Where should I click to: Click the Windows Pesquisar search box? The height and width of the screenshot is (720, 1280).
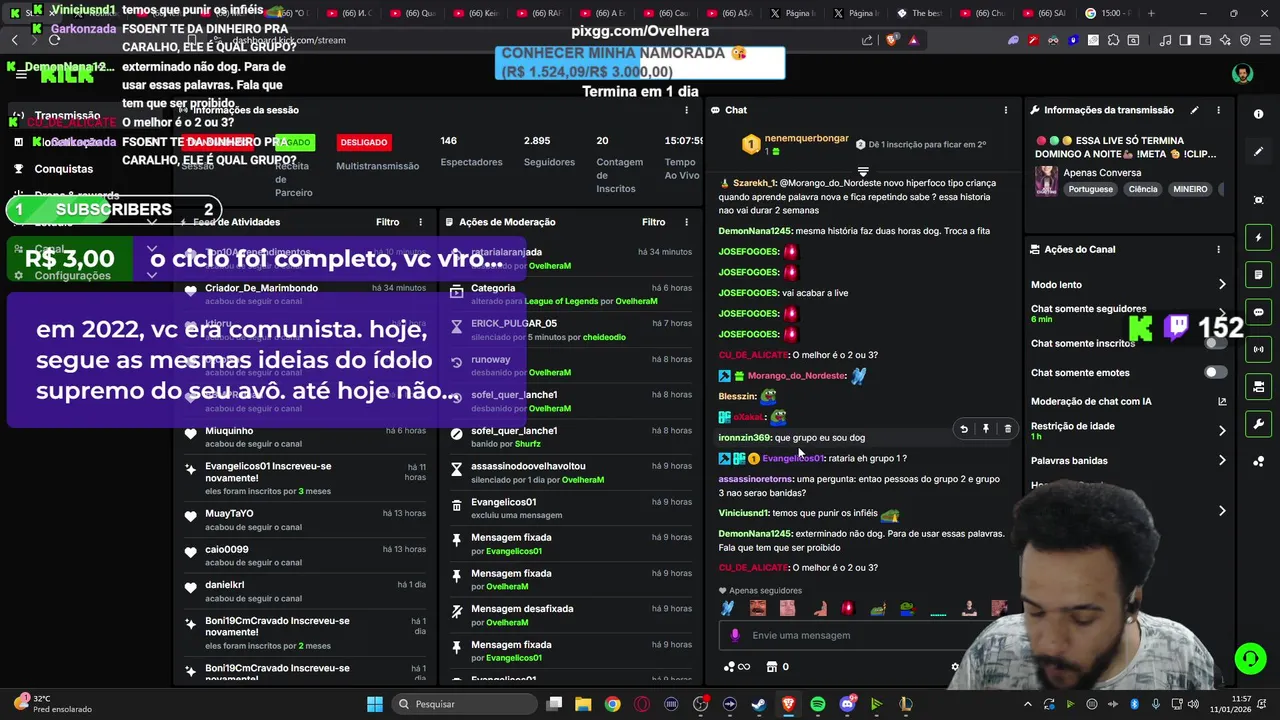coord(463,704)
